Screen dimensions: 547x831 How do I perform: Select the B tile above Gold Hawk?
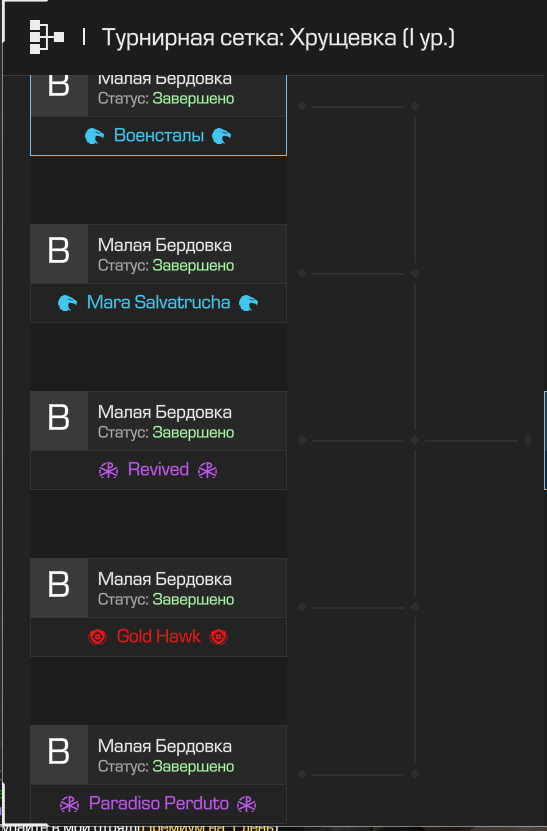(59, 588)
